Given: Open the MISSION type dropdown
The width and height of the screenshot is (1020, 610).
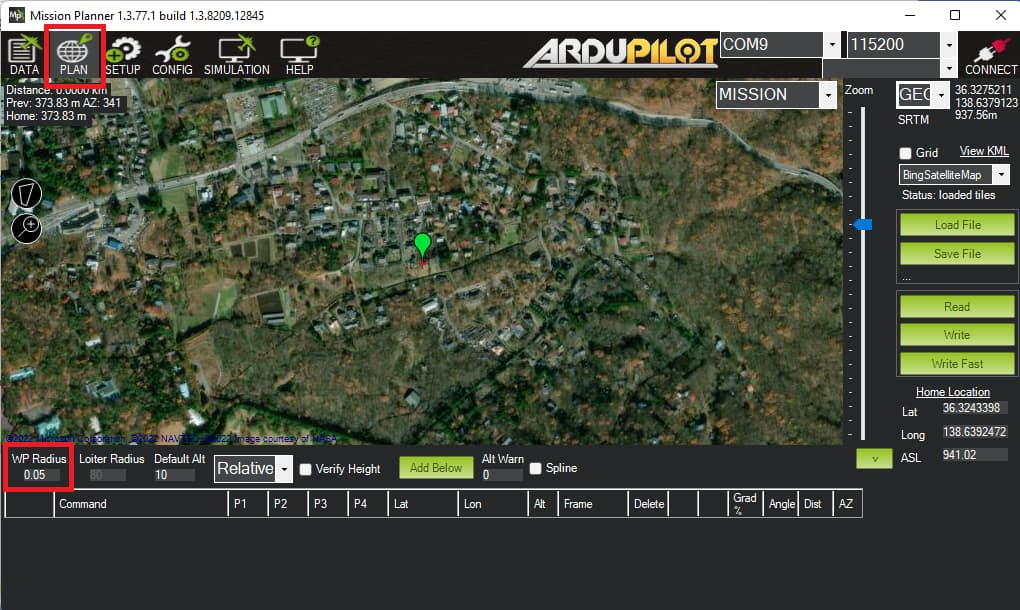Looking at the screenshot, I should tap(827, 95).
